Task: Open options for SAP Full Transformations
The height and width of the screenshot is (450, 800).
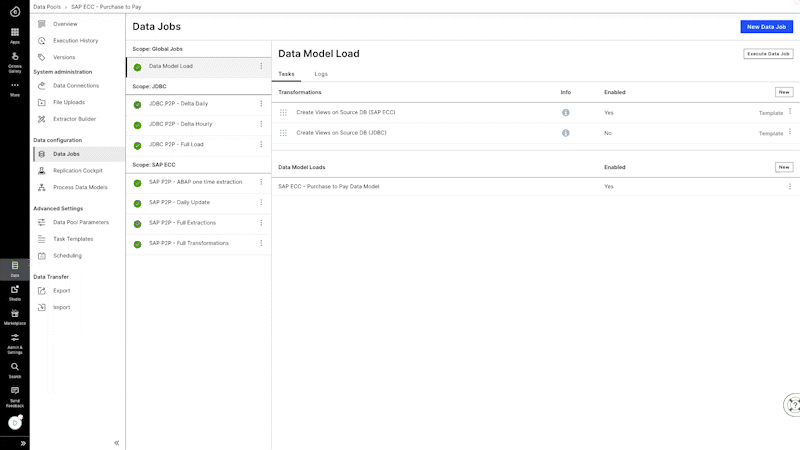Action: [261, 243]
